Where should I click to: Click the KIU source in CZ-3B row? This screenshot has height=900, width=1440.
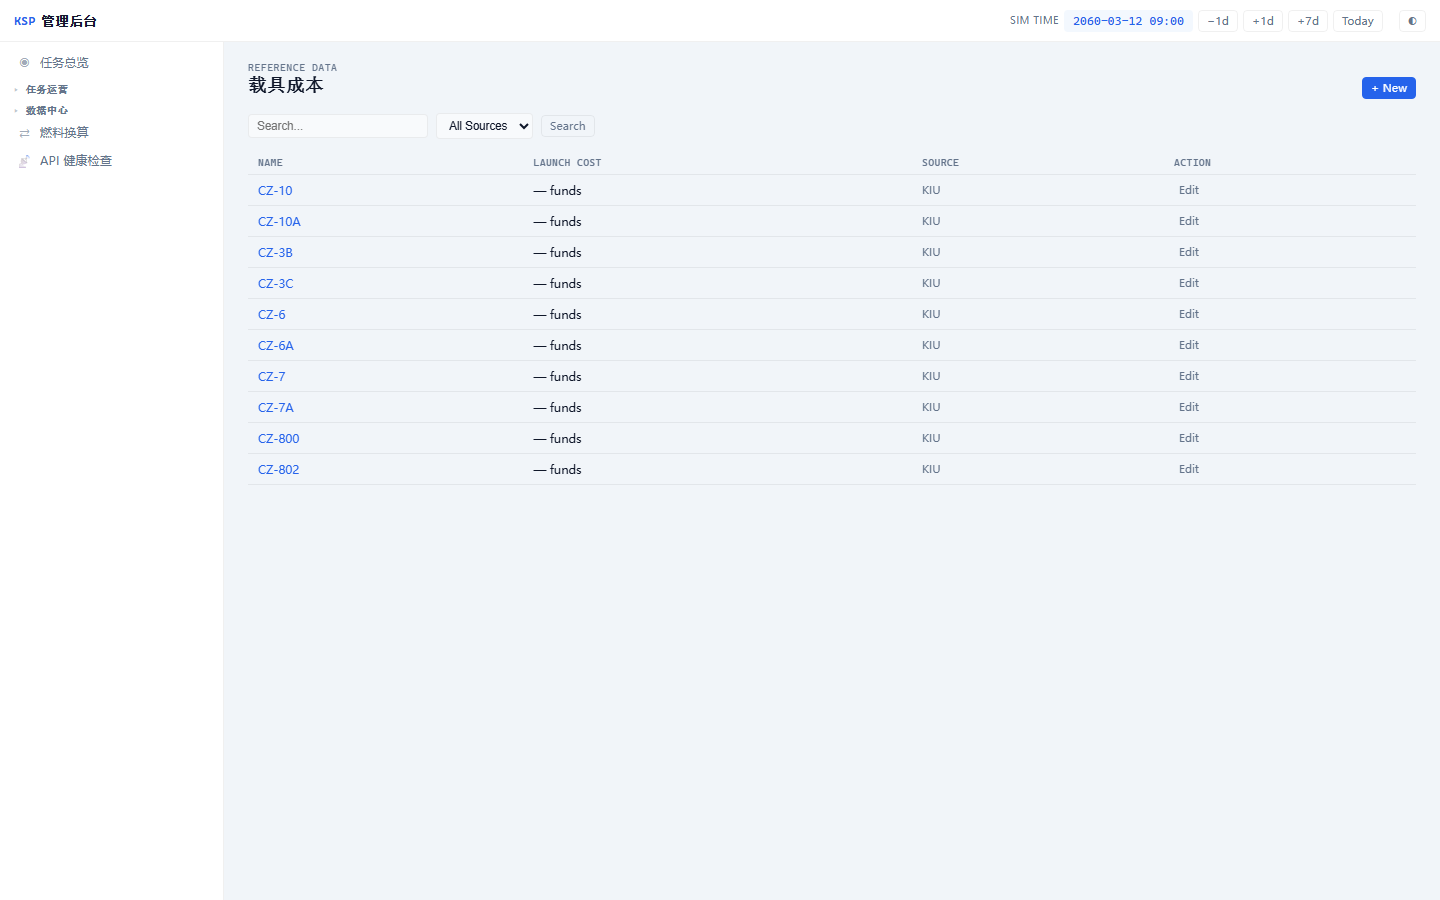(931, 252)
